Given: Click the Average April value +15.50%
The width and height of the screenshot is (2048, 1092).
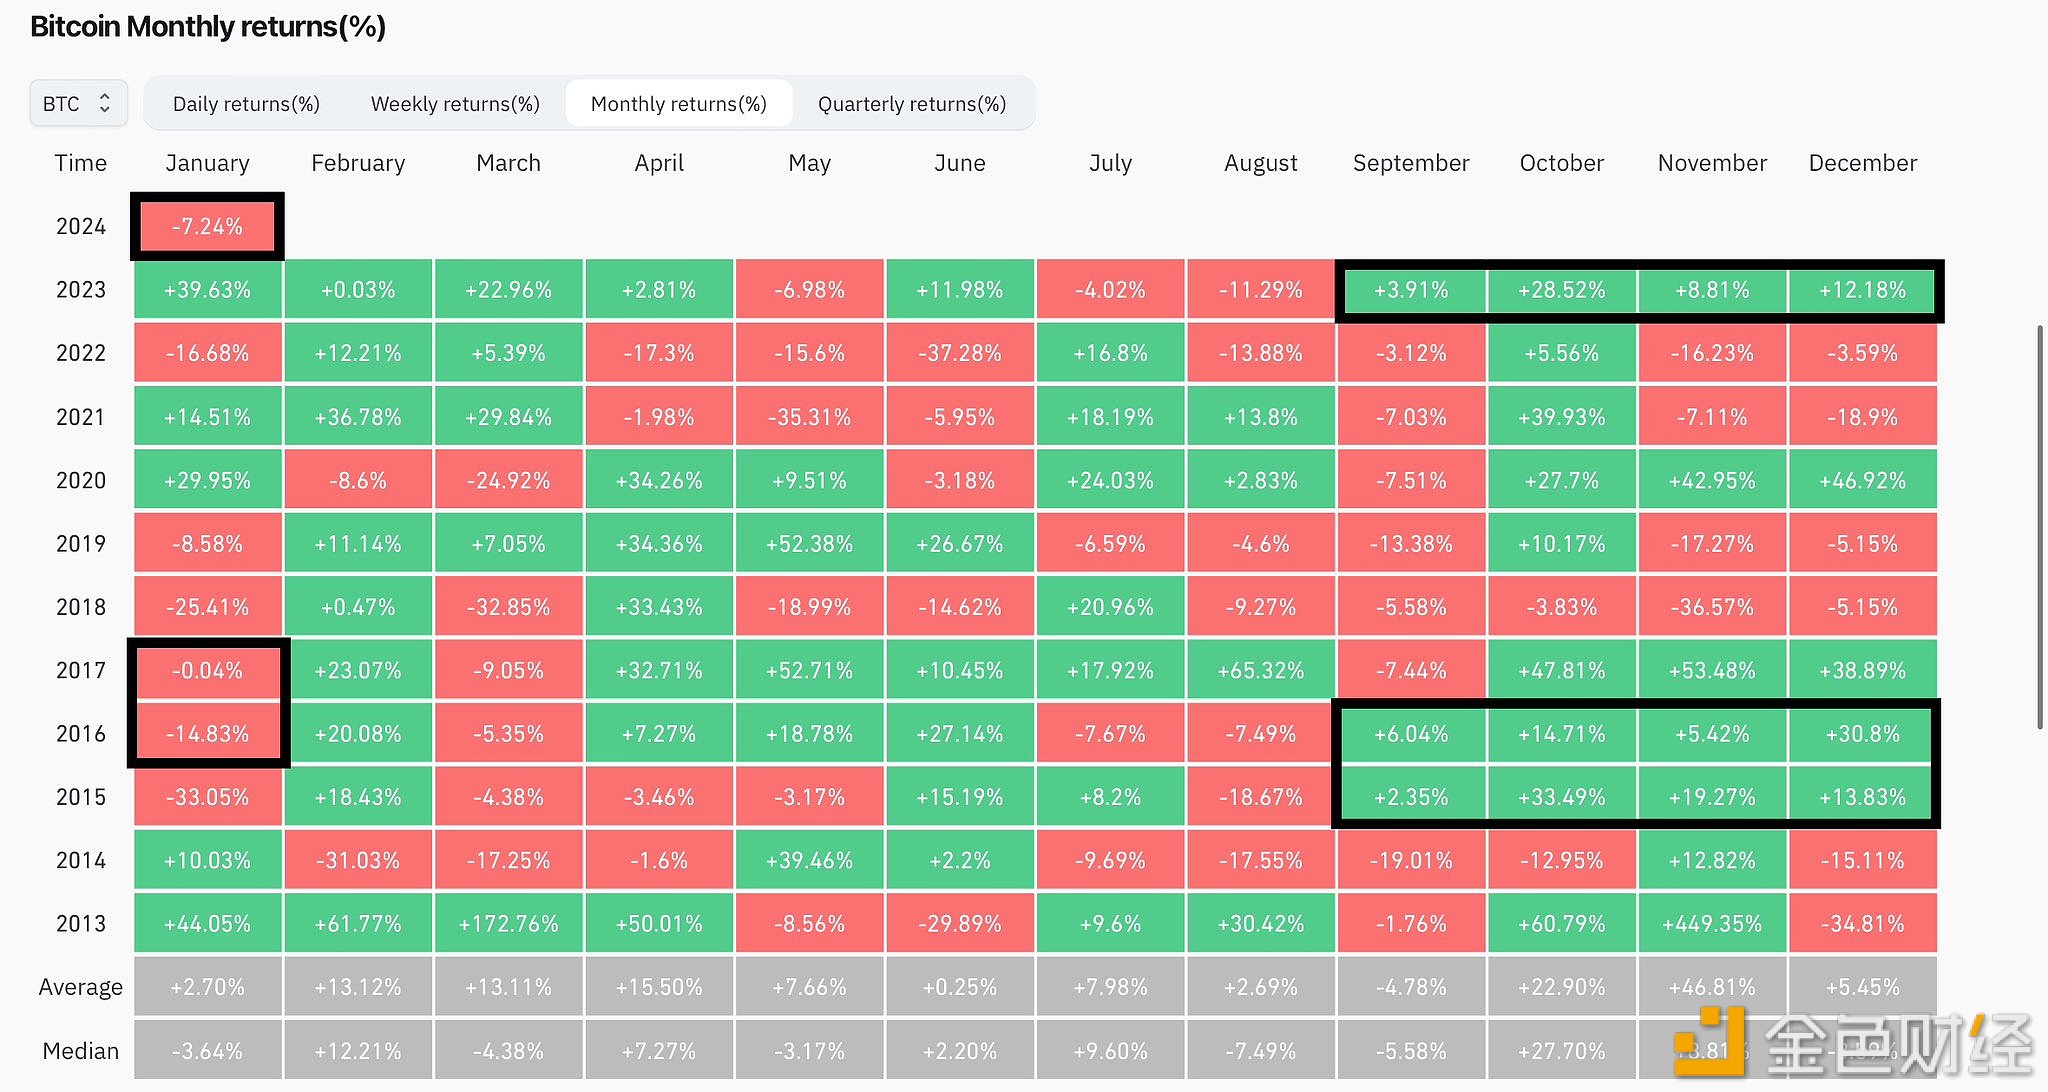Looking at the screenshot, I should [659, 987].
